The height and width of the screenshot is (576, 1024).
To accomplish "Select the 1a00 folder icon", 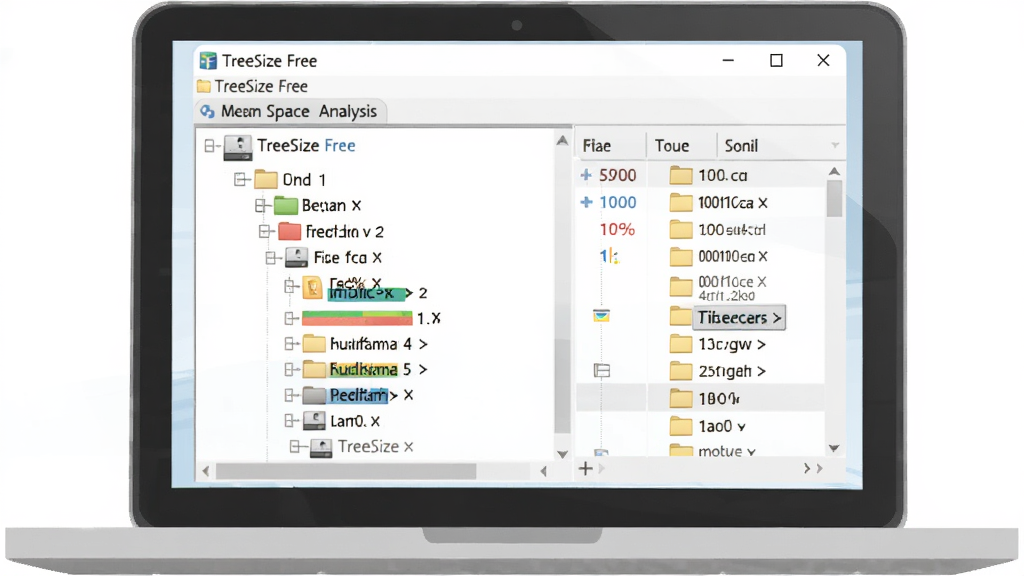I will [681, 426].
